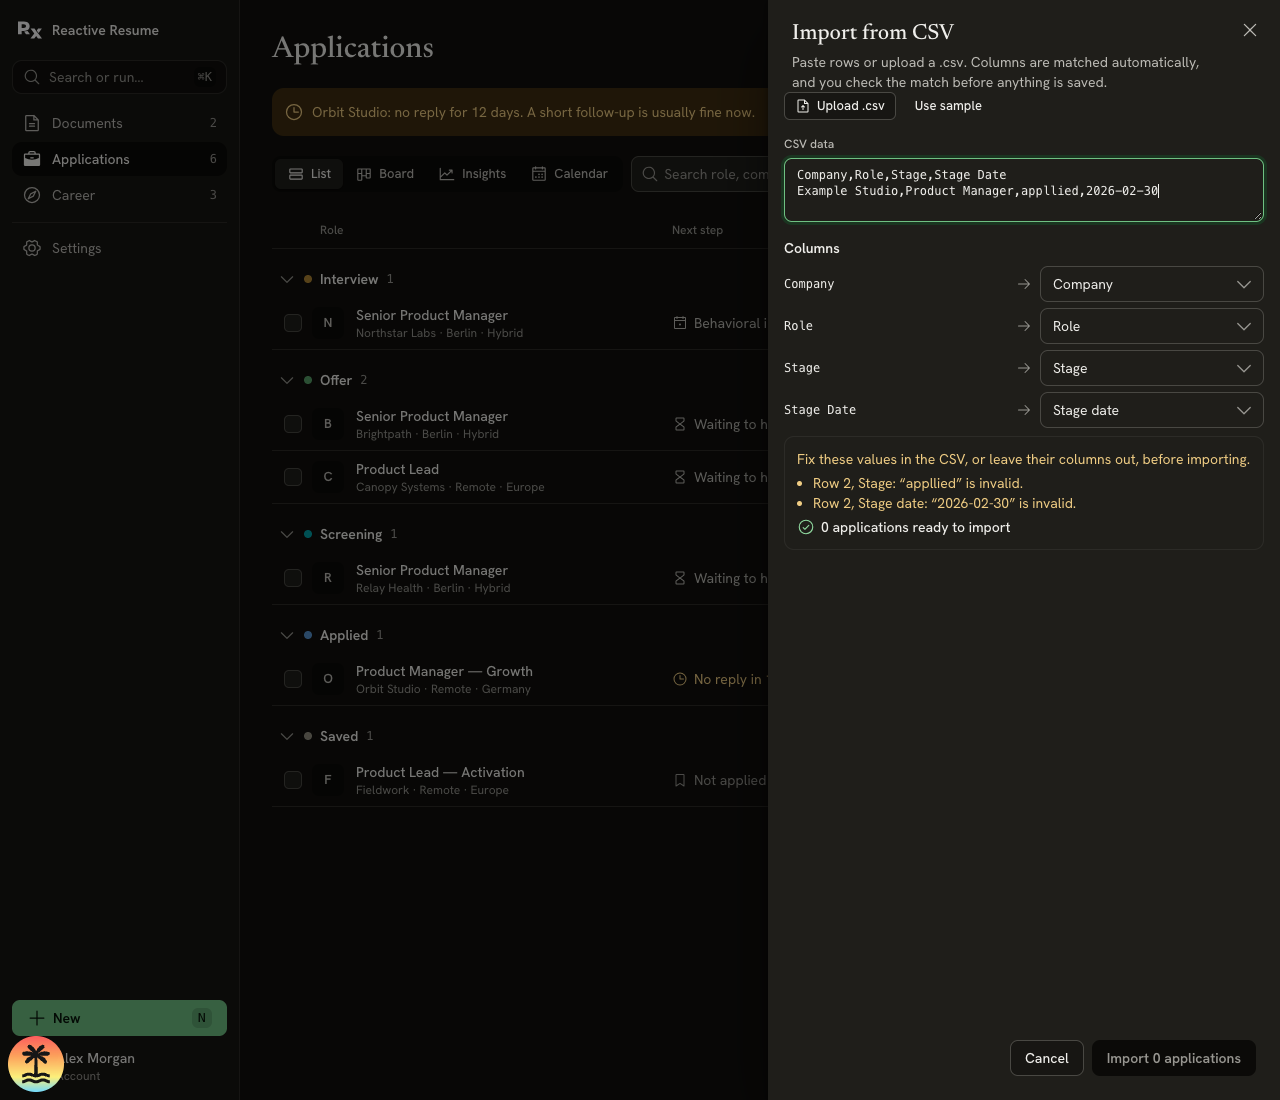Close the Import from CSV panel
Screen dimensions: 1280x1100
(1250, 30)
